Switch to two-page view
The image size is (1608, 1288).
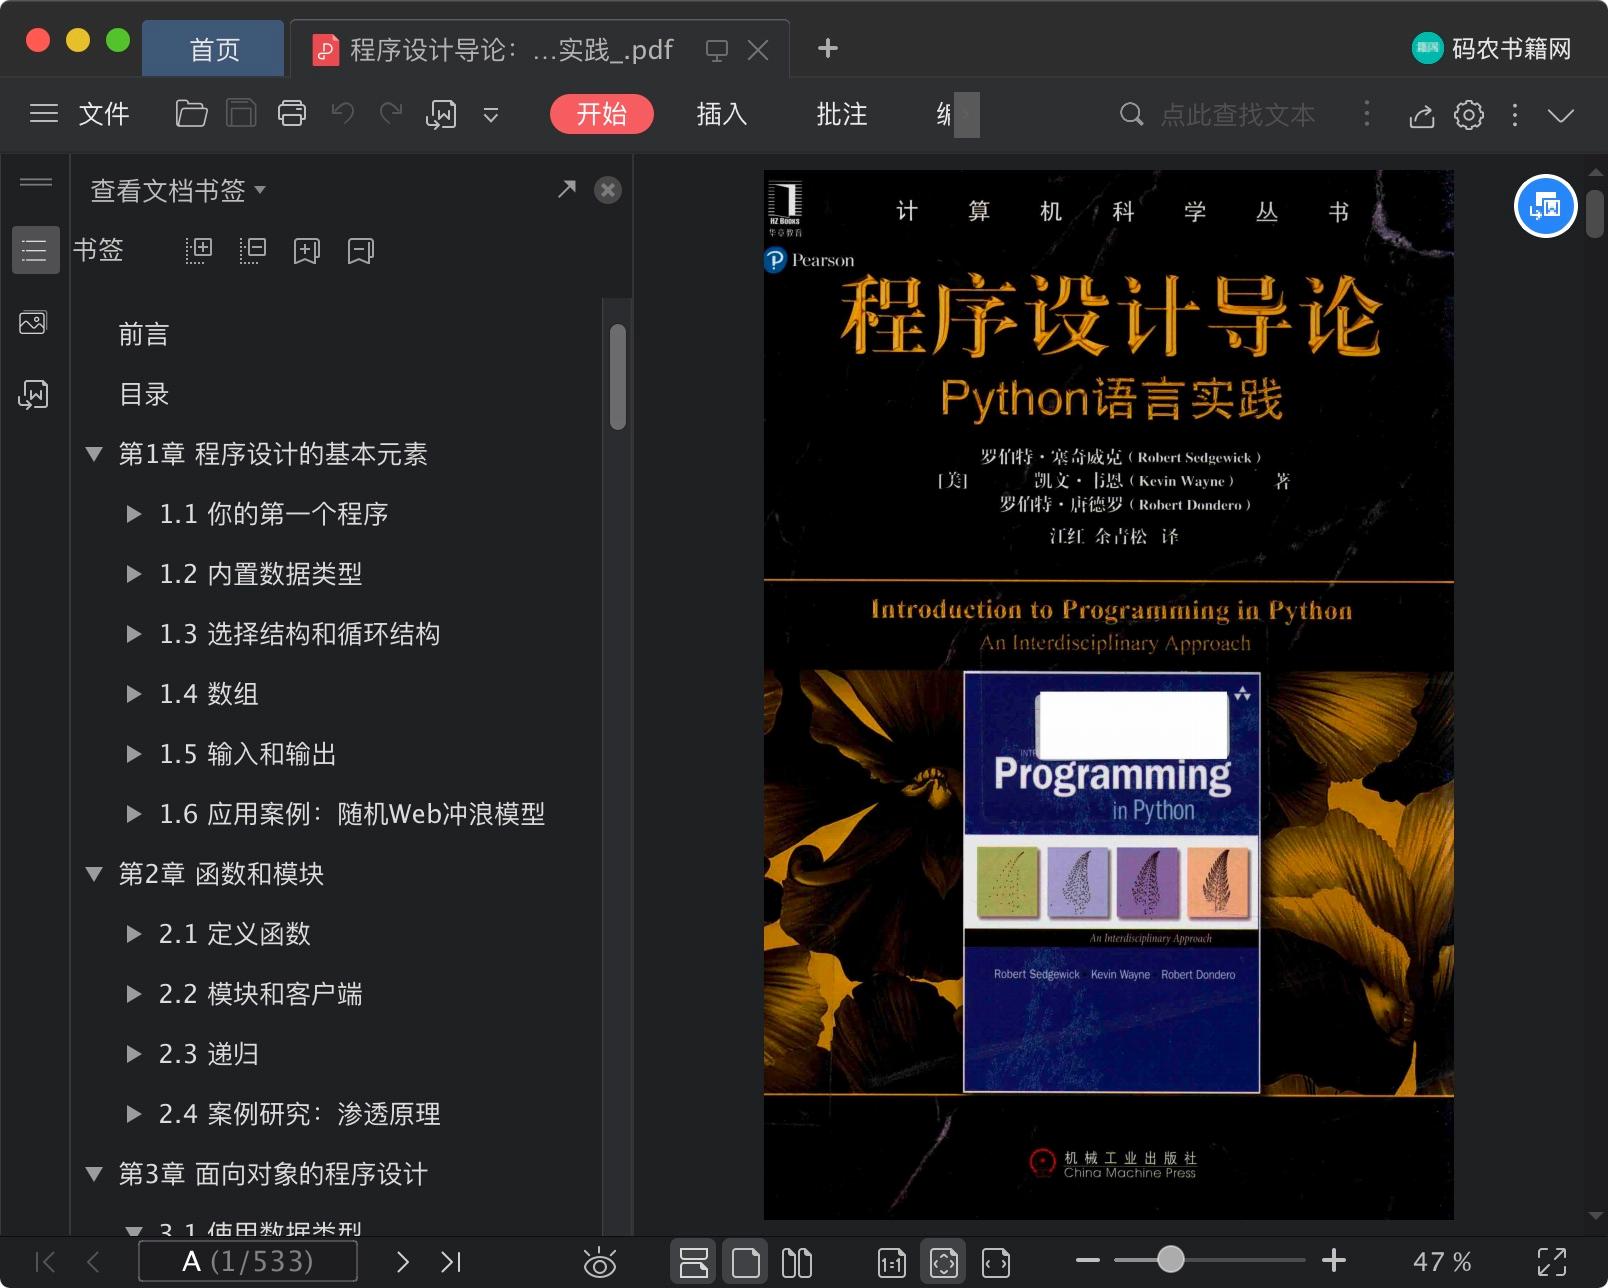pyautogui.click(x=797, y=1262)
